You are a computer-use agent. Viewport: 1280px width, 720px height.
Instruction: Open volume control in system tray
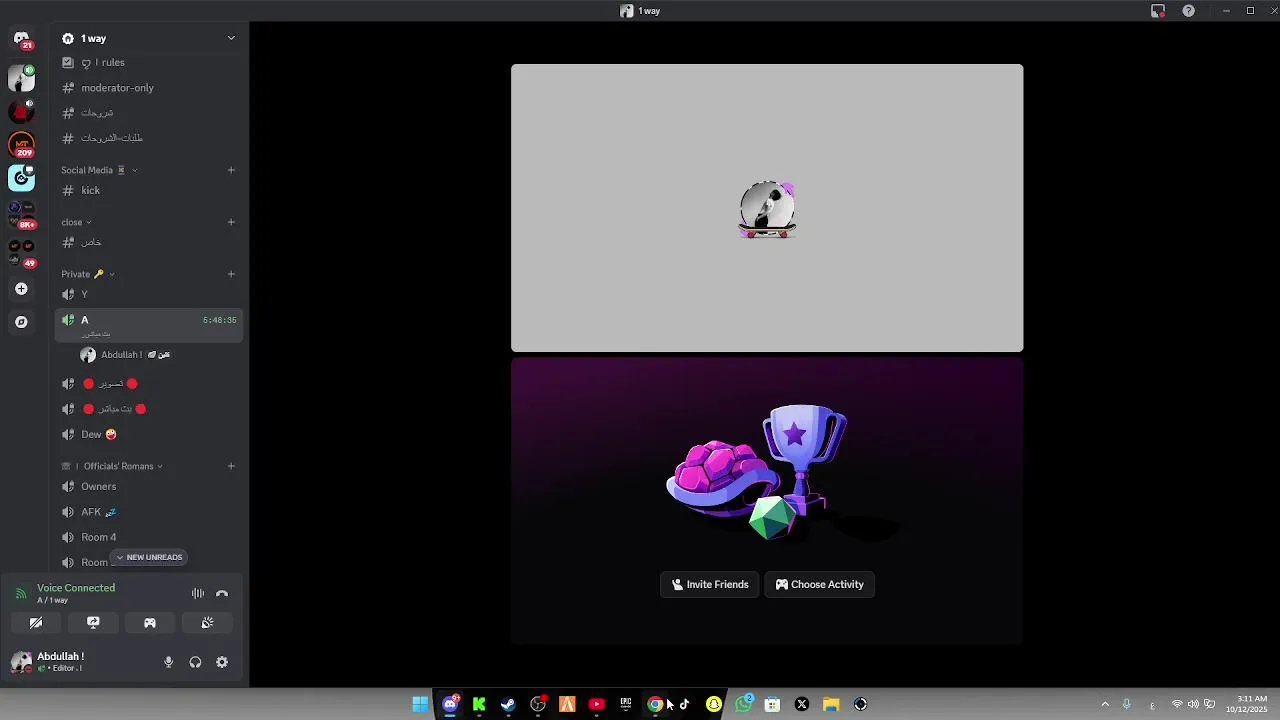tap(1193, 704)
